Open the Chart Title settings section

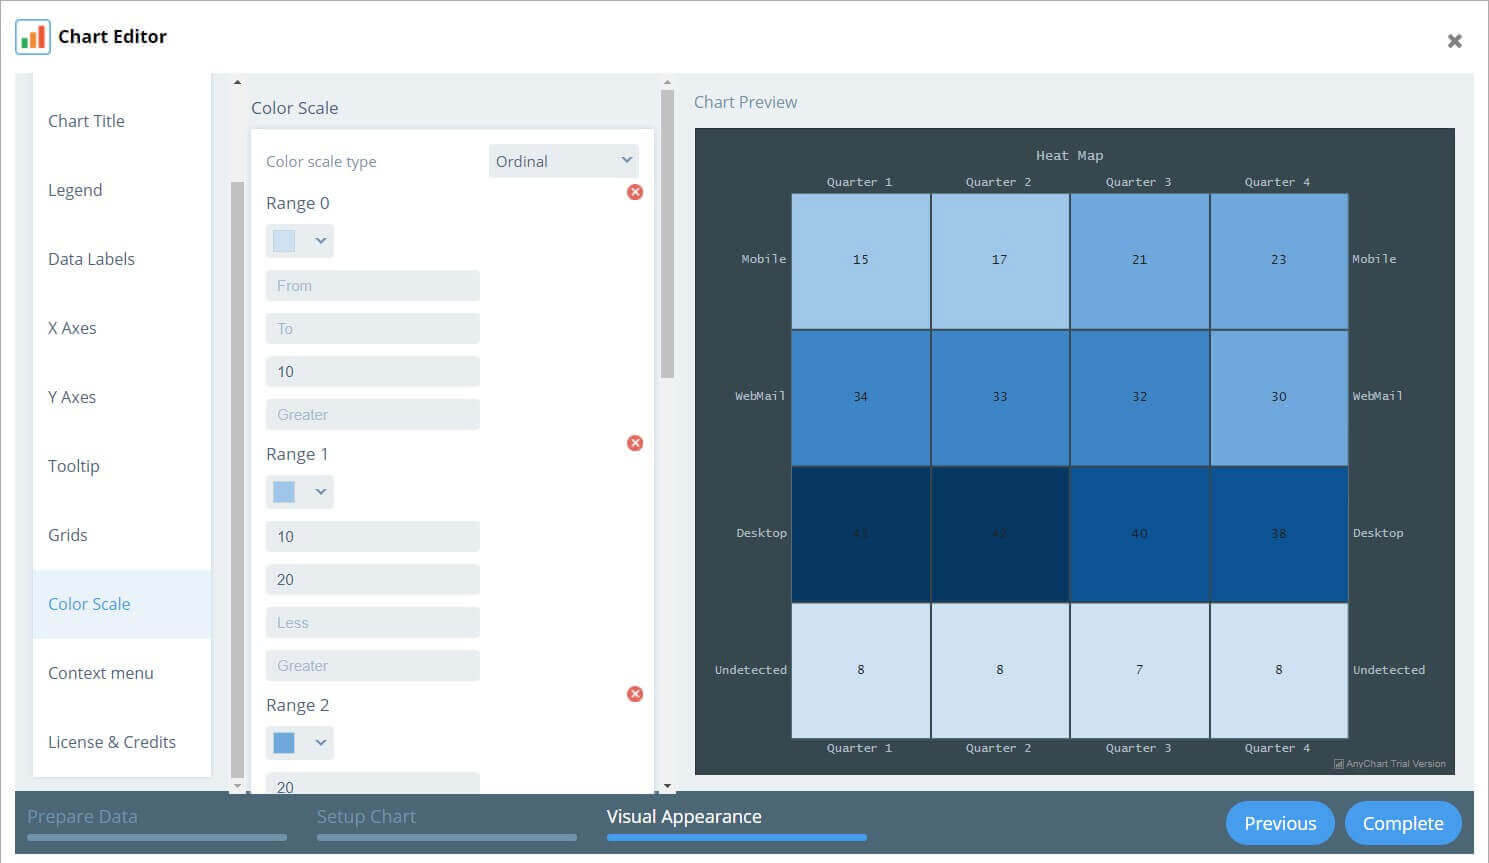coord(87,121)
